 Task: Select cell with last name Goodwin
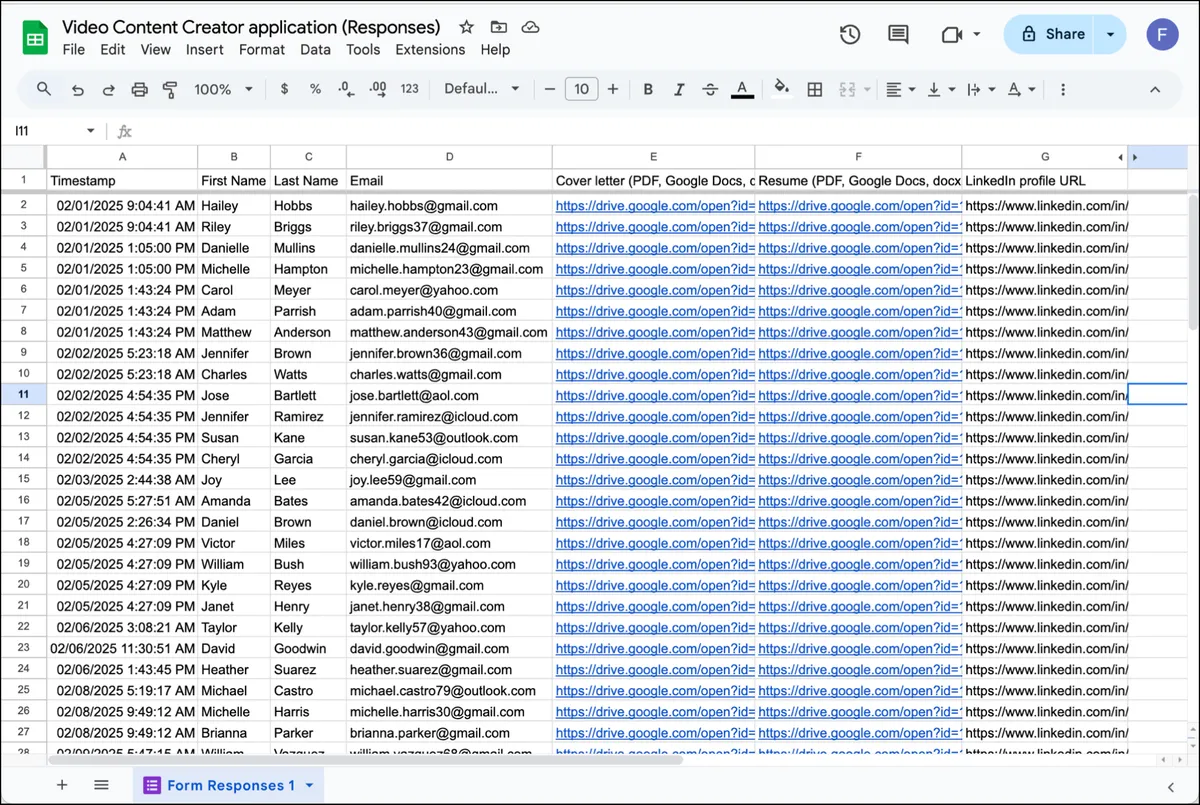pyautogui.click(x=308, y=649)
